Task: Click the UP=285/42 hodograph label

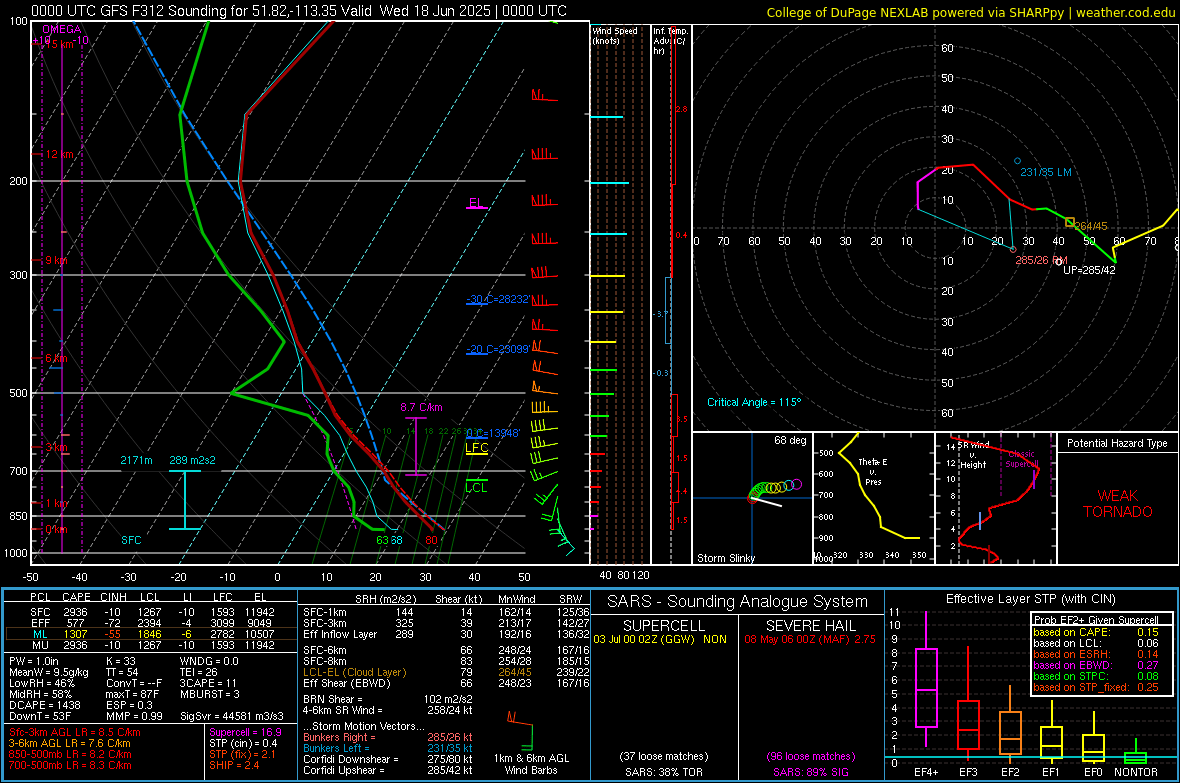Action: pos(1089,270)
